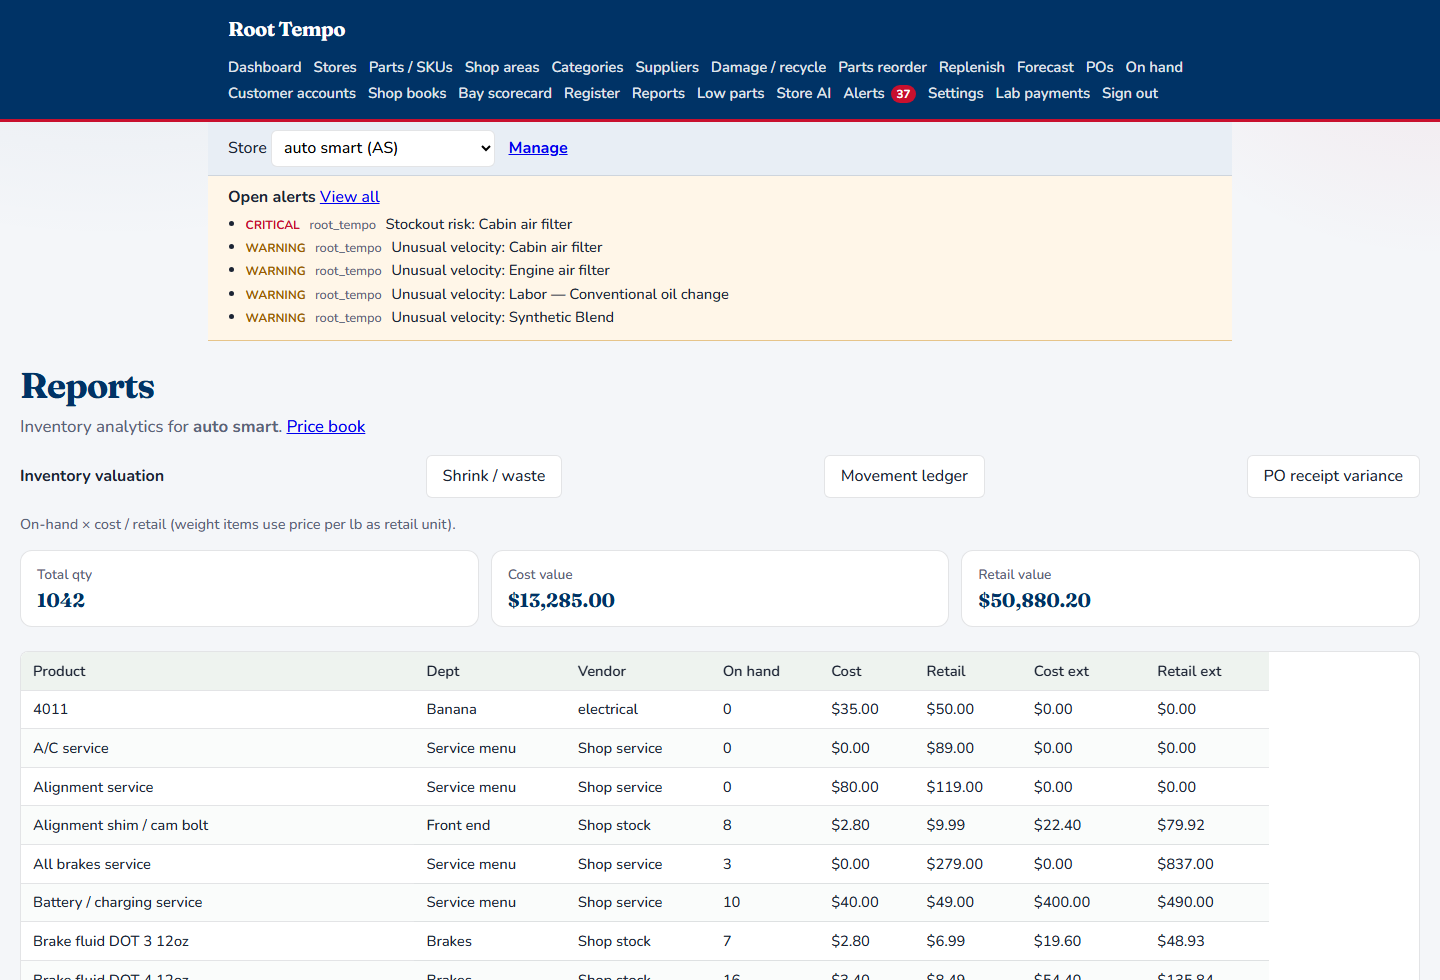Click Sign out
1440x980 pixels.
click(x=1130, y=93)
